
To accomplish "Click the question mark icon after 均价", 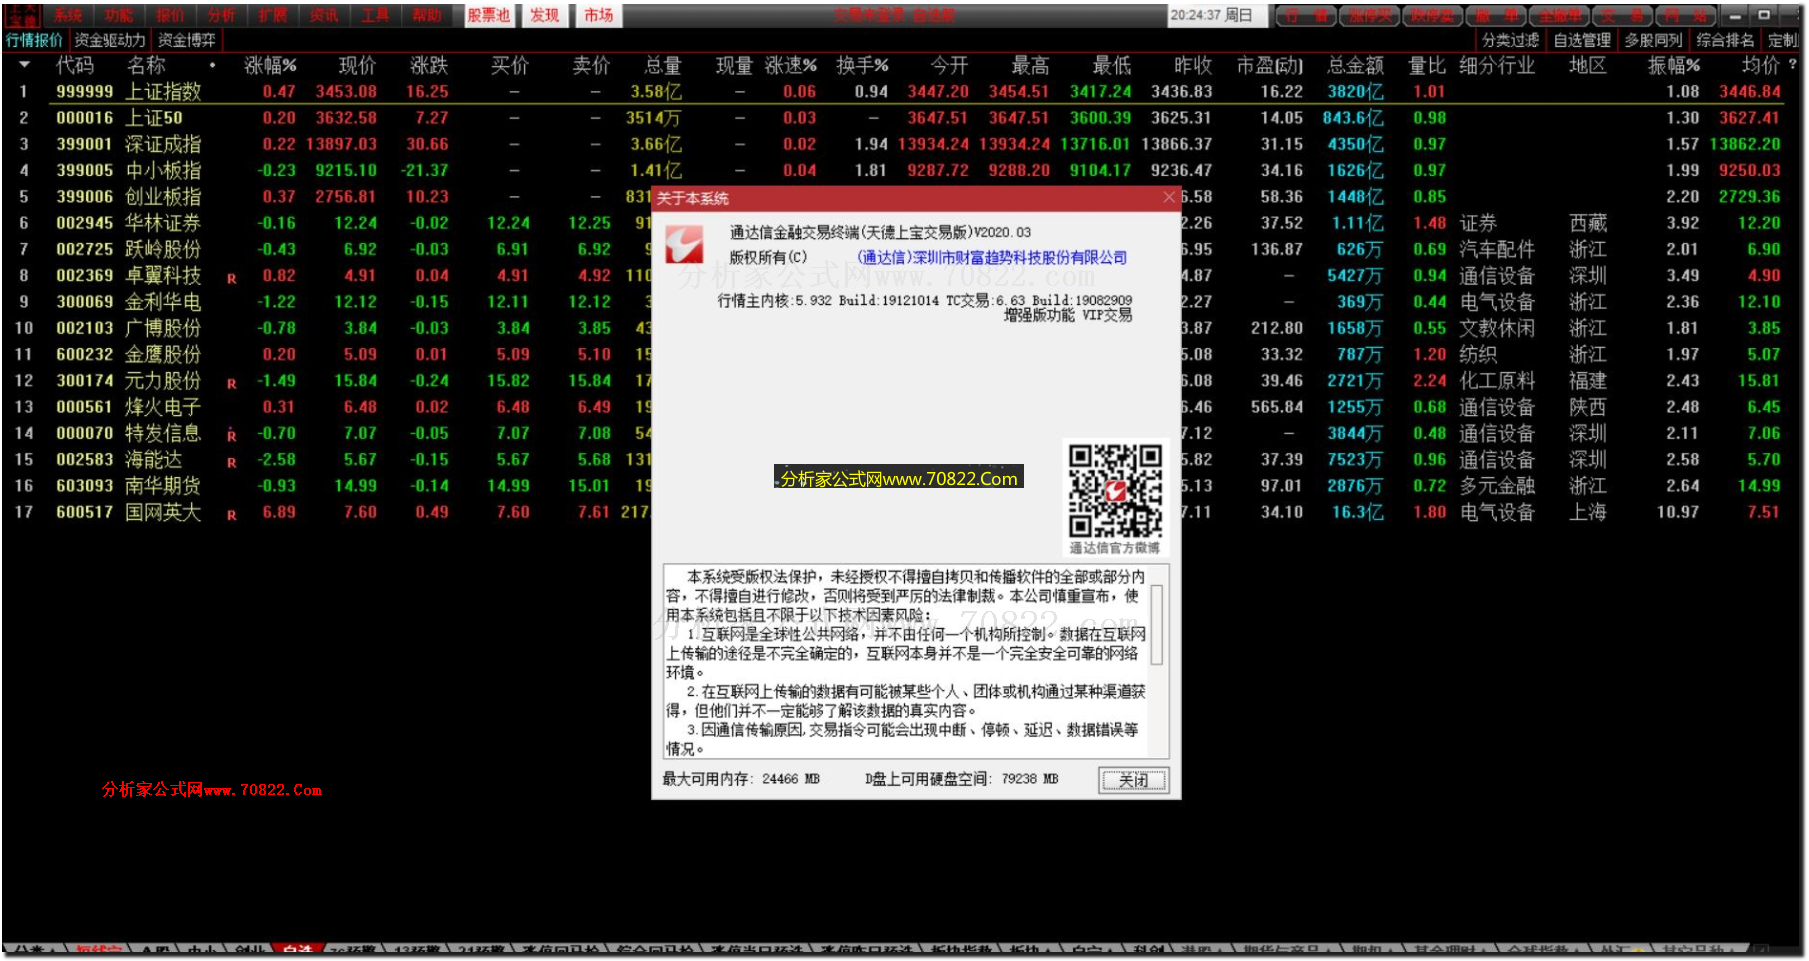I will [1793, 64].
